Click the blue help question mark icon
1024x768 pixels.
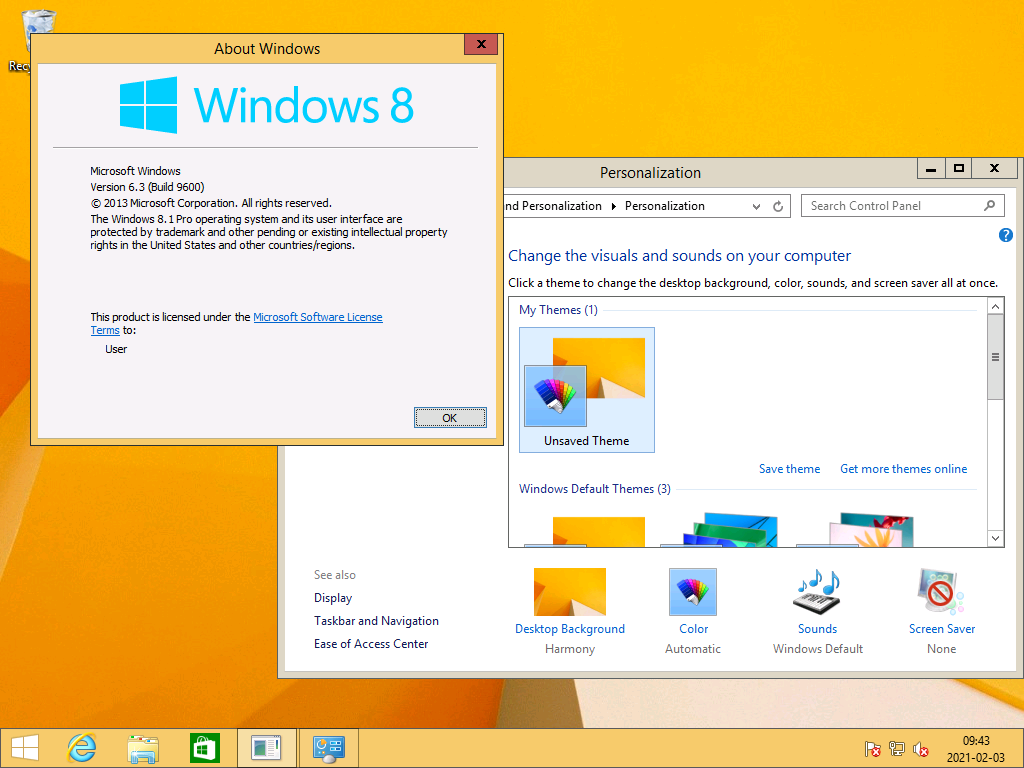[x=1006, y=235]
